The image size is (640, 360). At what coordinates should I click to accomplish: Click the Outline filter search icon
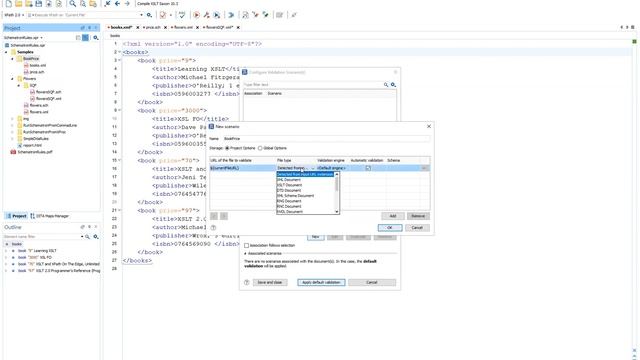tap(87, 237)
